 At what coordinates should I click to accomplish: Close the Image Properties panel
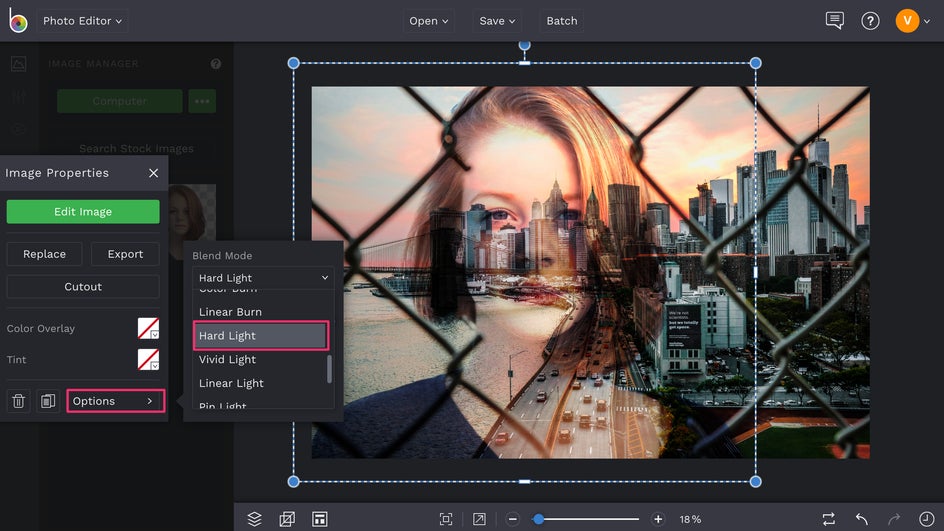154,173
